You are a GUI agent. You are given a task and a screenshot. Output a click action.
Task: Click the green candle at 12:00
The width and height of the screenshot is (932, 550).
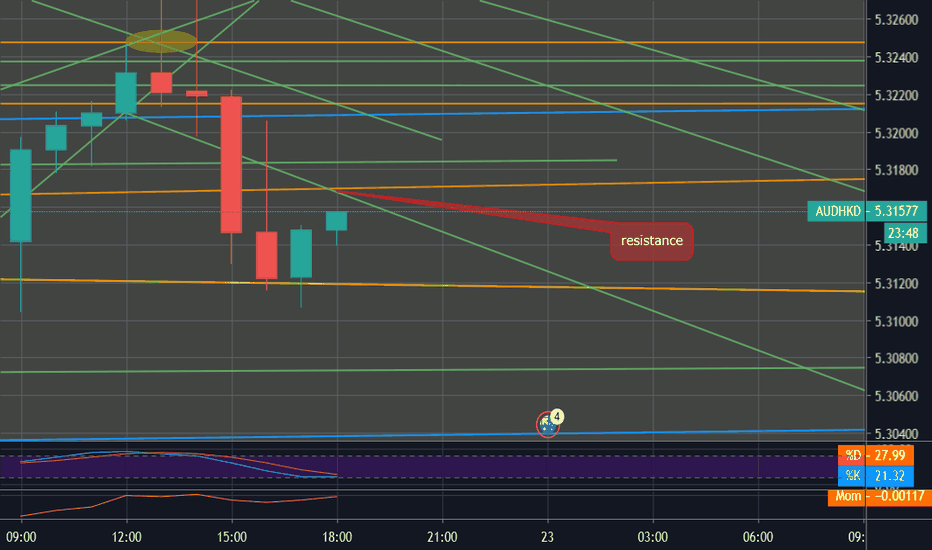click(x=126, y=93)
